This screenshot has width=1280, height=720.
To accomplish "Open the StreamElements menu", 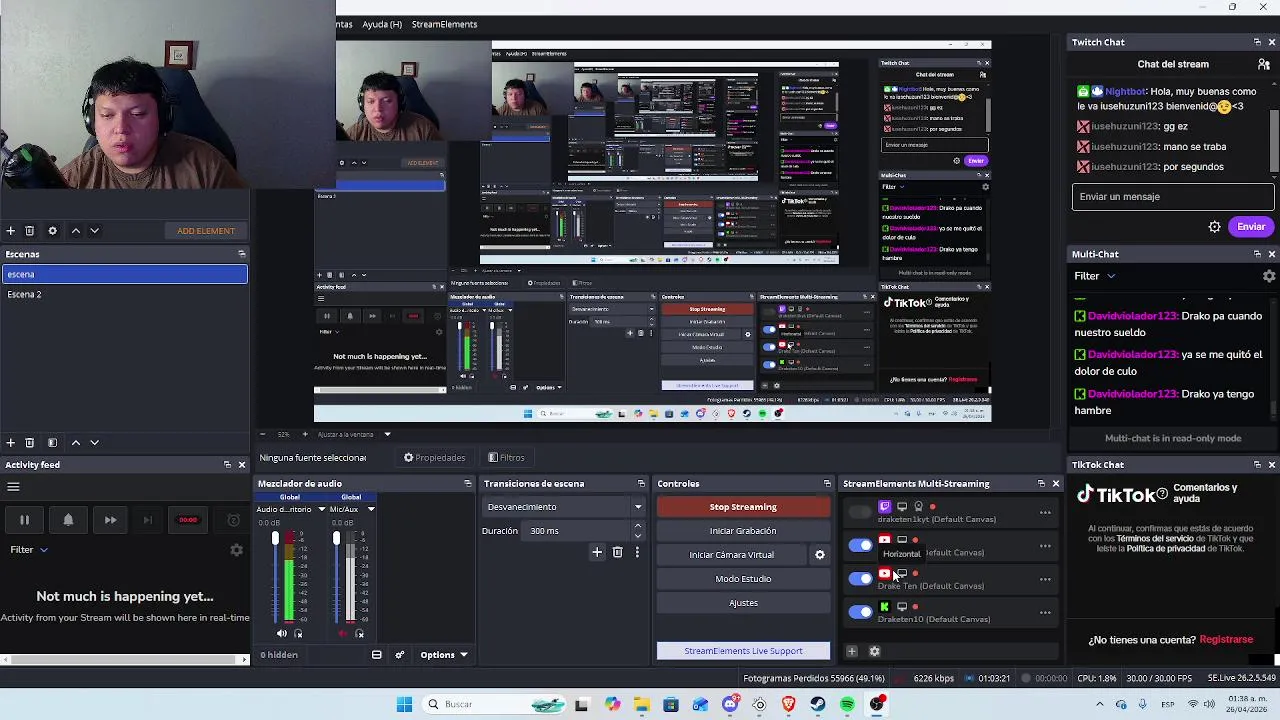I will pos(444,24).
